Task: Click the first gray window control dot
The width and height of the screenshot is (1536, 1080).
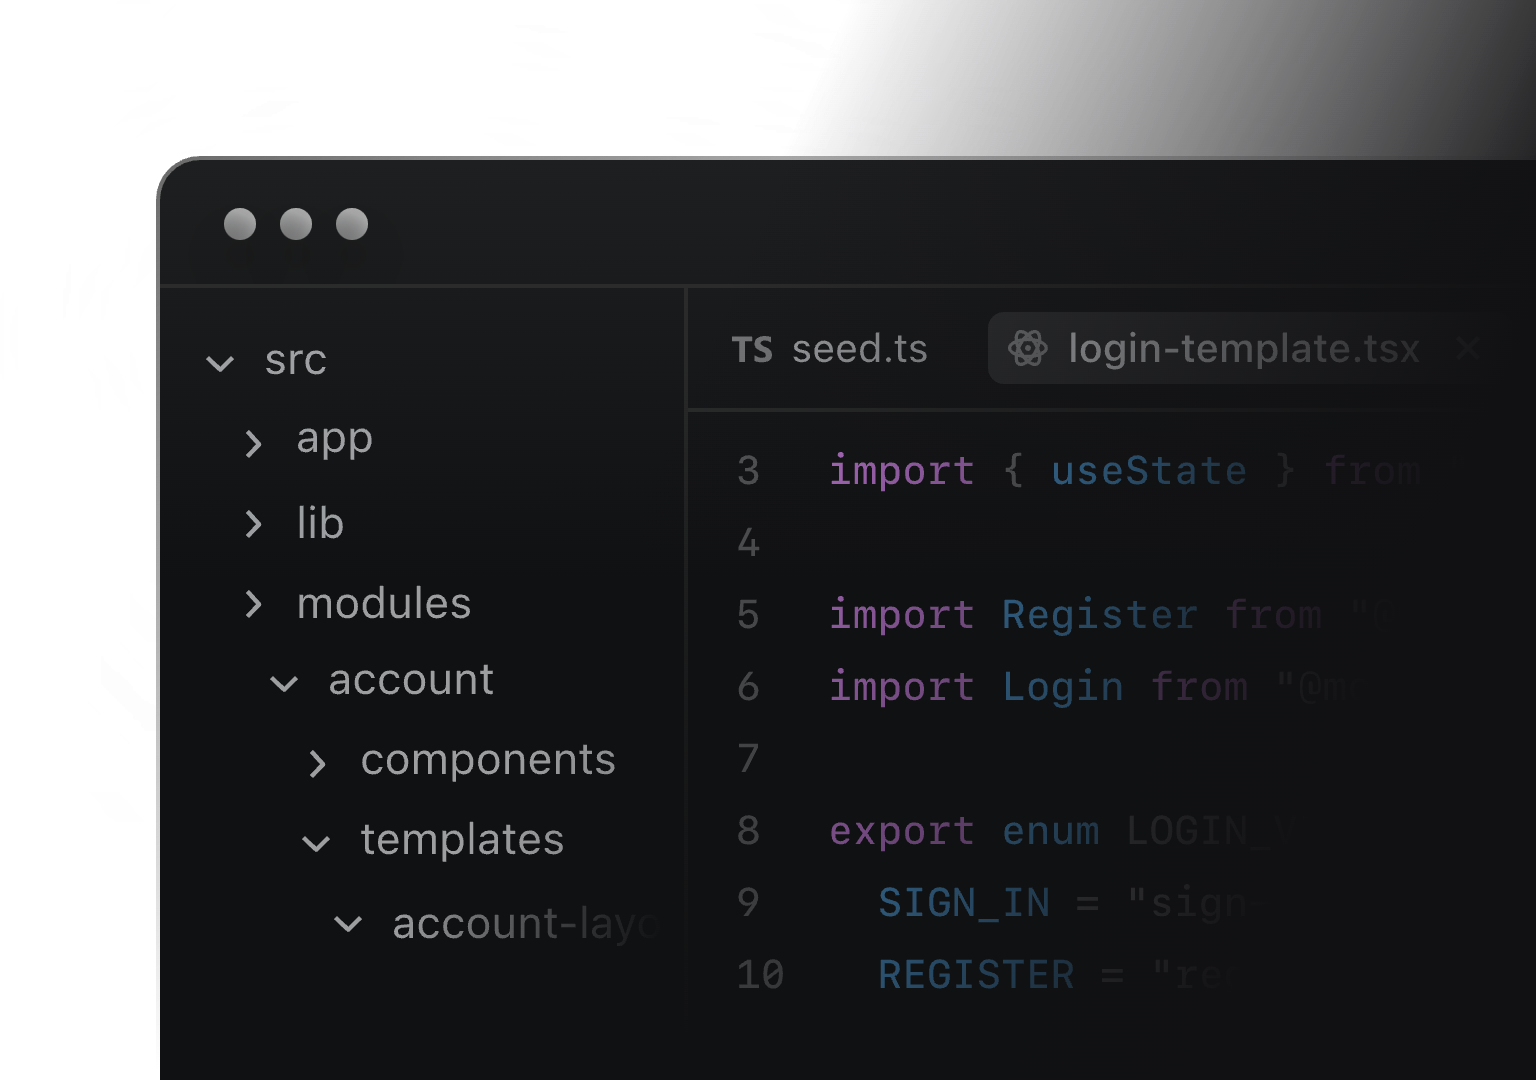Action: coord(240,224)
